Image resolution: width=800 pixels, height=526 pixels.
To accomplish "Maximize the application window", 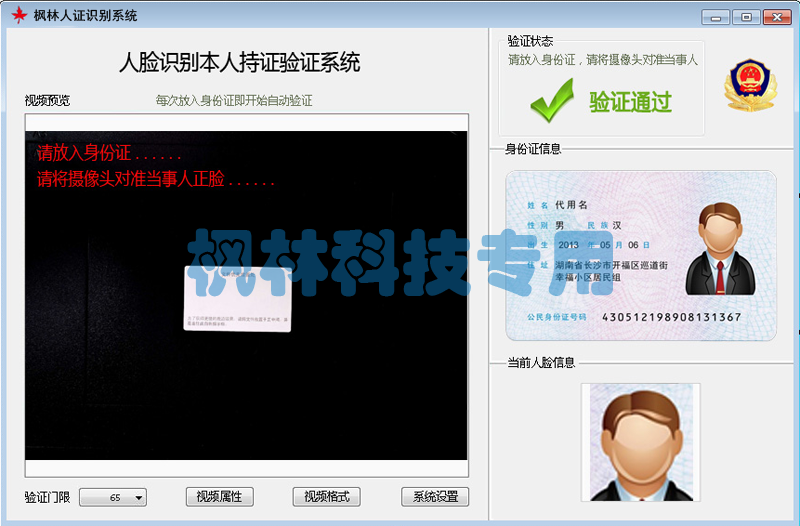I will tap(746, 17).
